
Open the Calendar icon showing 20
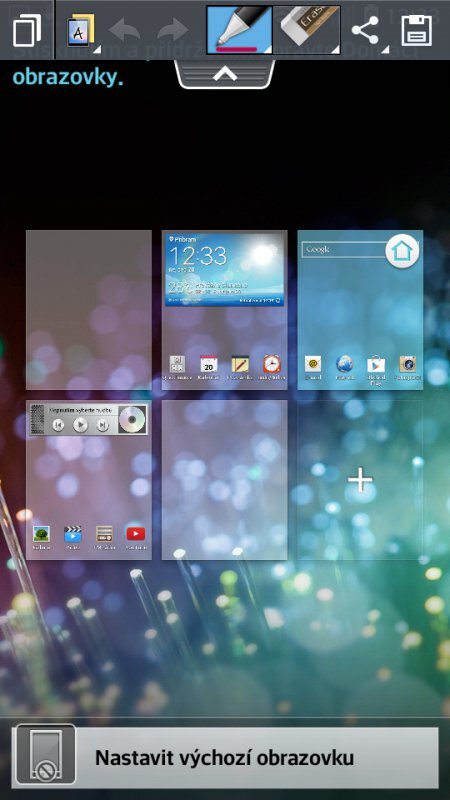[x=209, y=364]
